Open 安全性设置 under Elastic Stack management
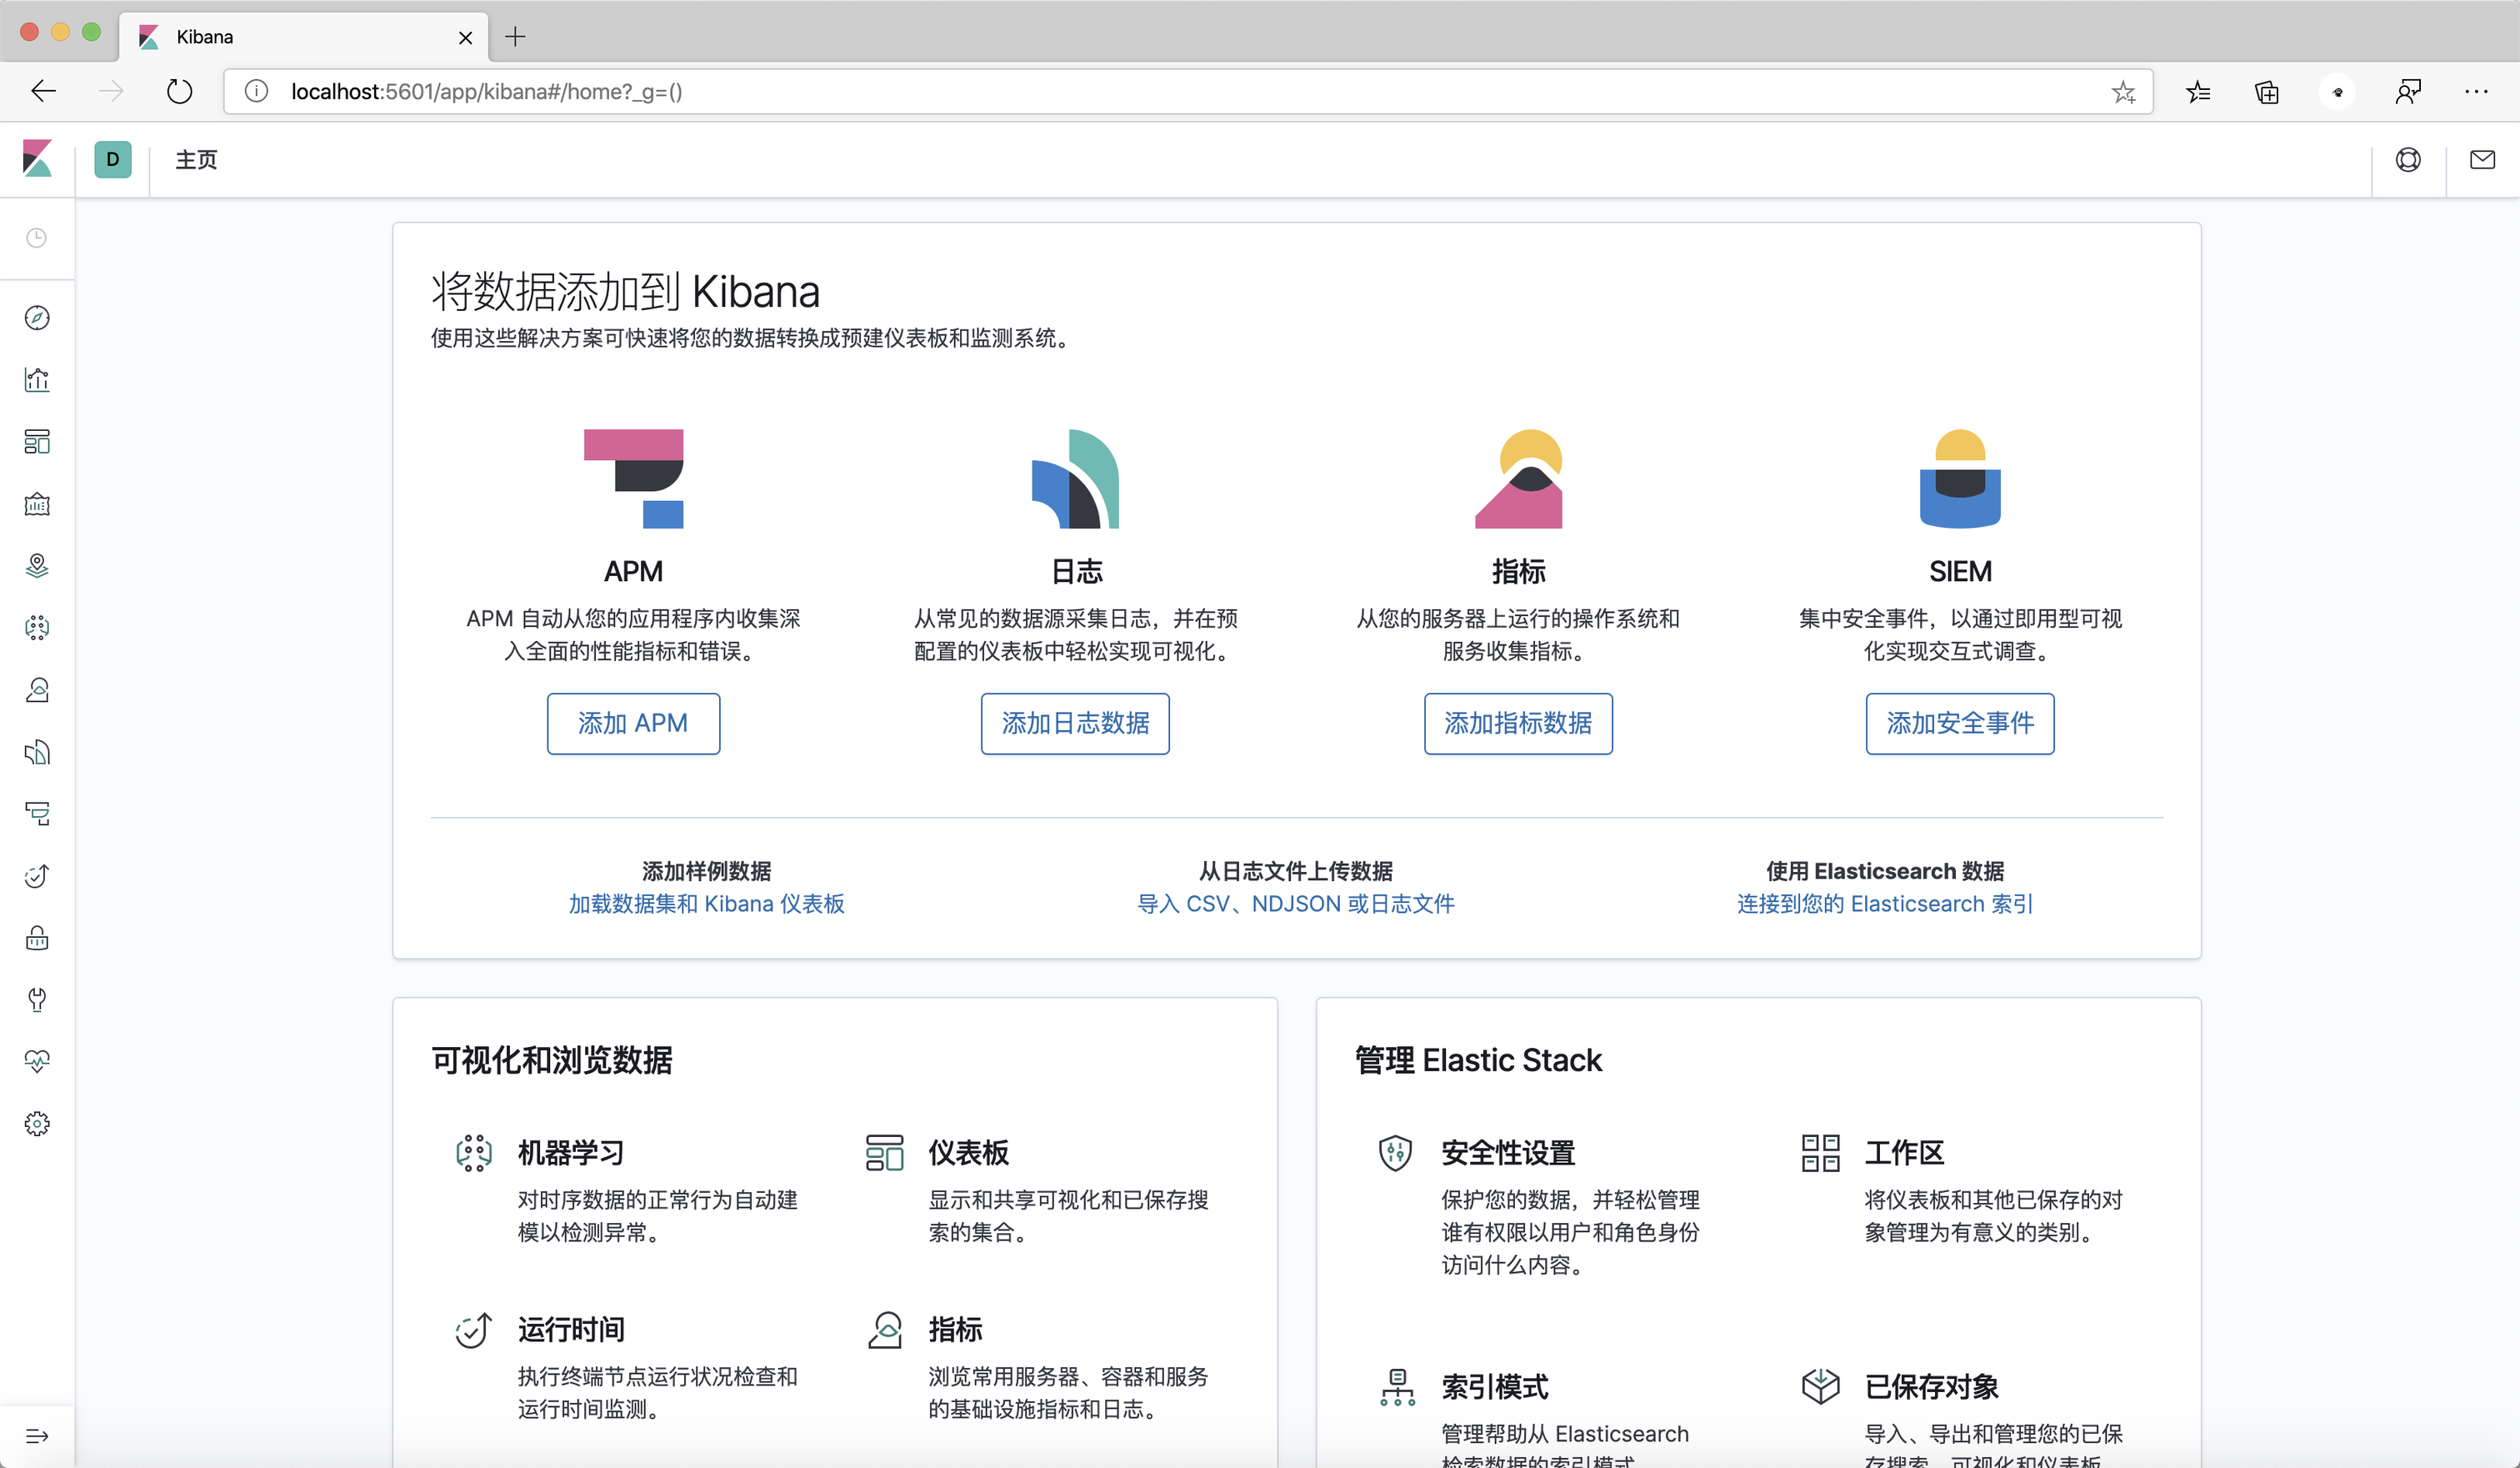This screenshot has height=1468, width=2520. pyautogui.click(x=1508, y=1153)
